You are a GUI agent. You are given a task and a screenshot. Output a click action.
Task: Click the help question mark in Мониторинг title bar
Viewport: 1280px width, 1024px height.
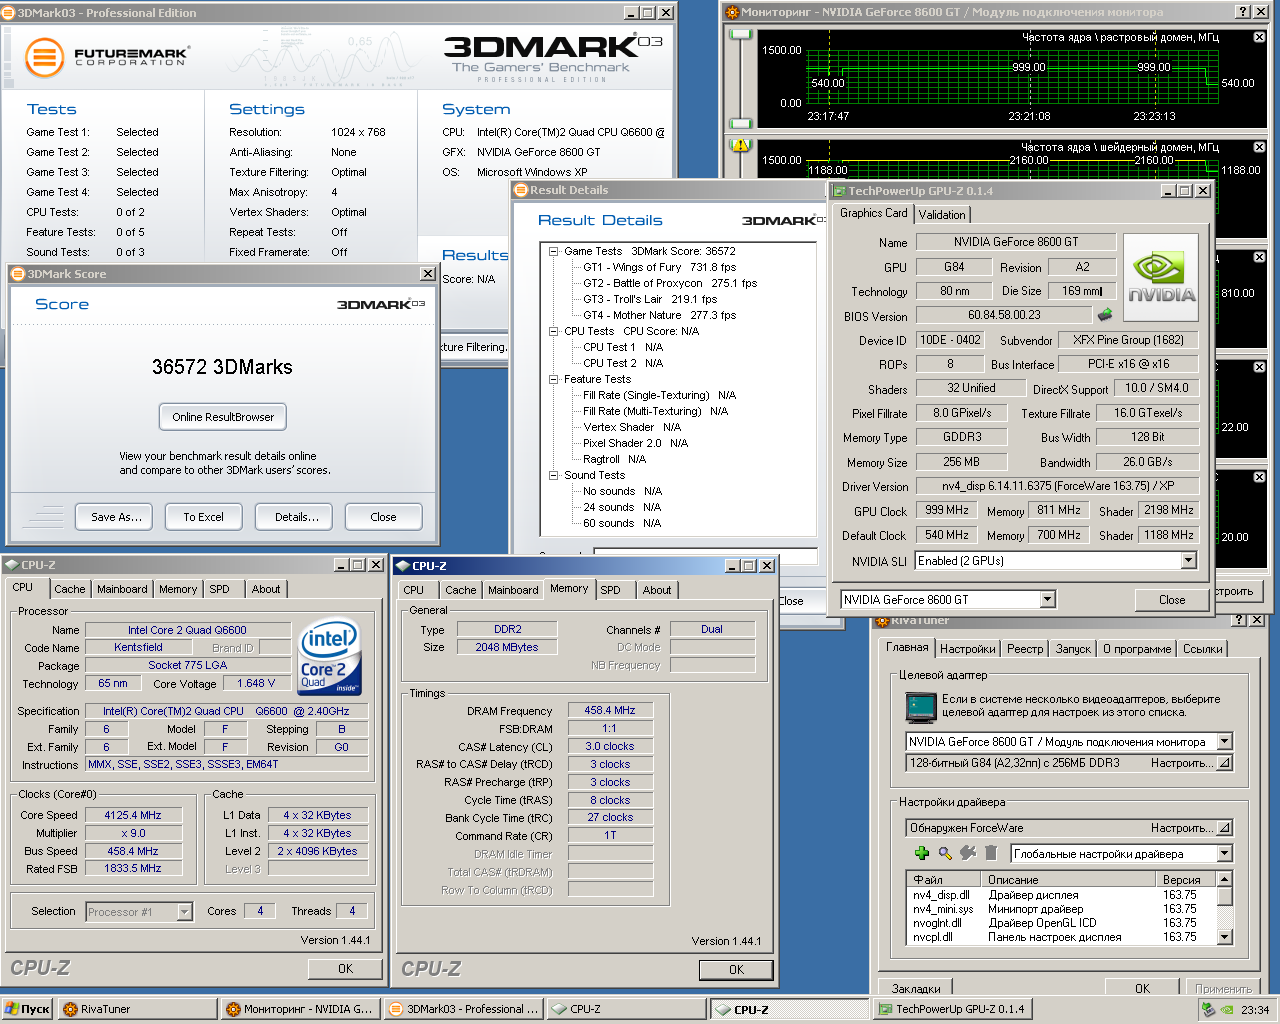coord(1243,12)
